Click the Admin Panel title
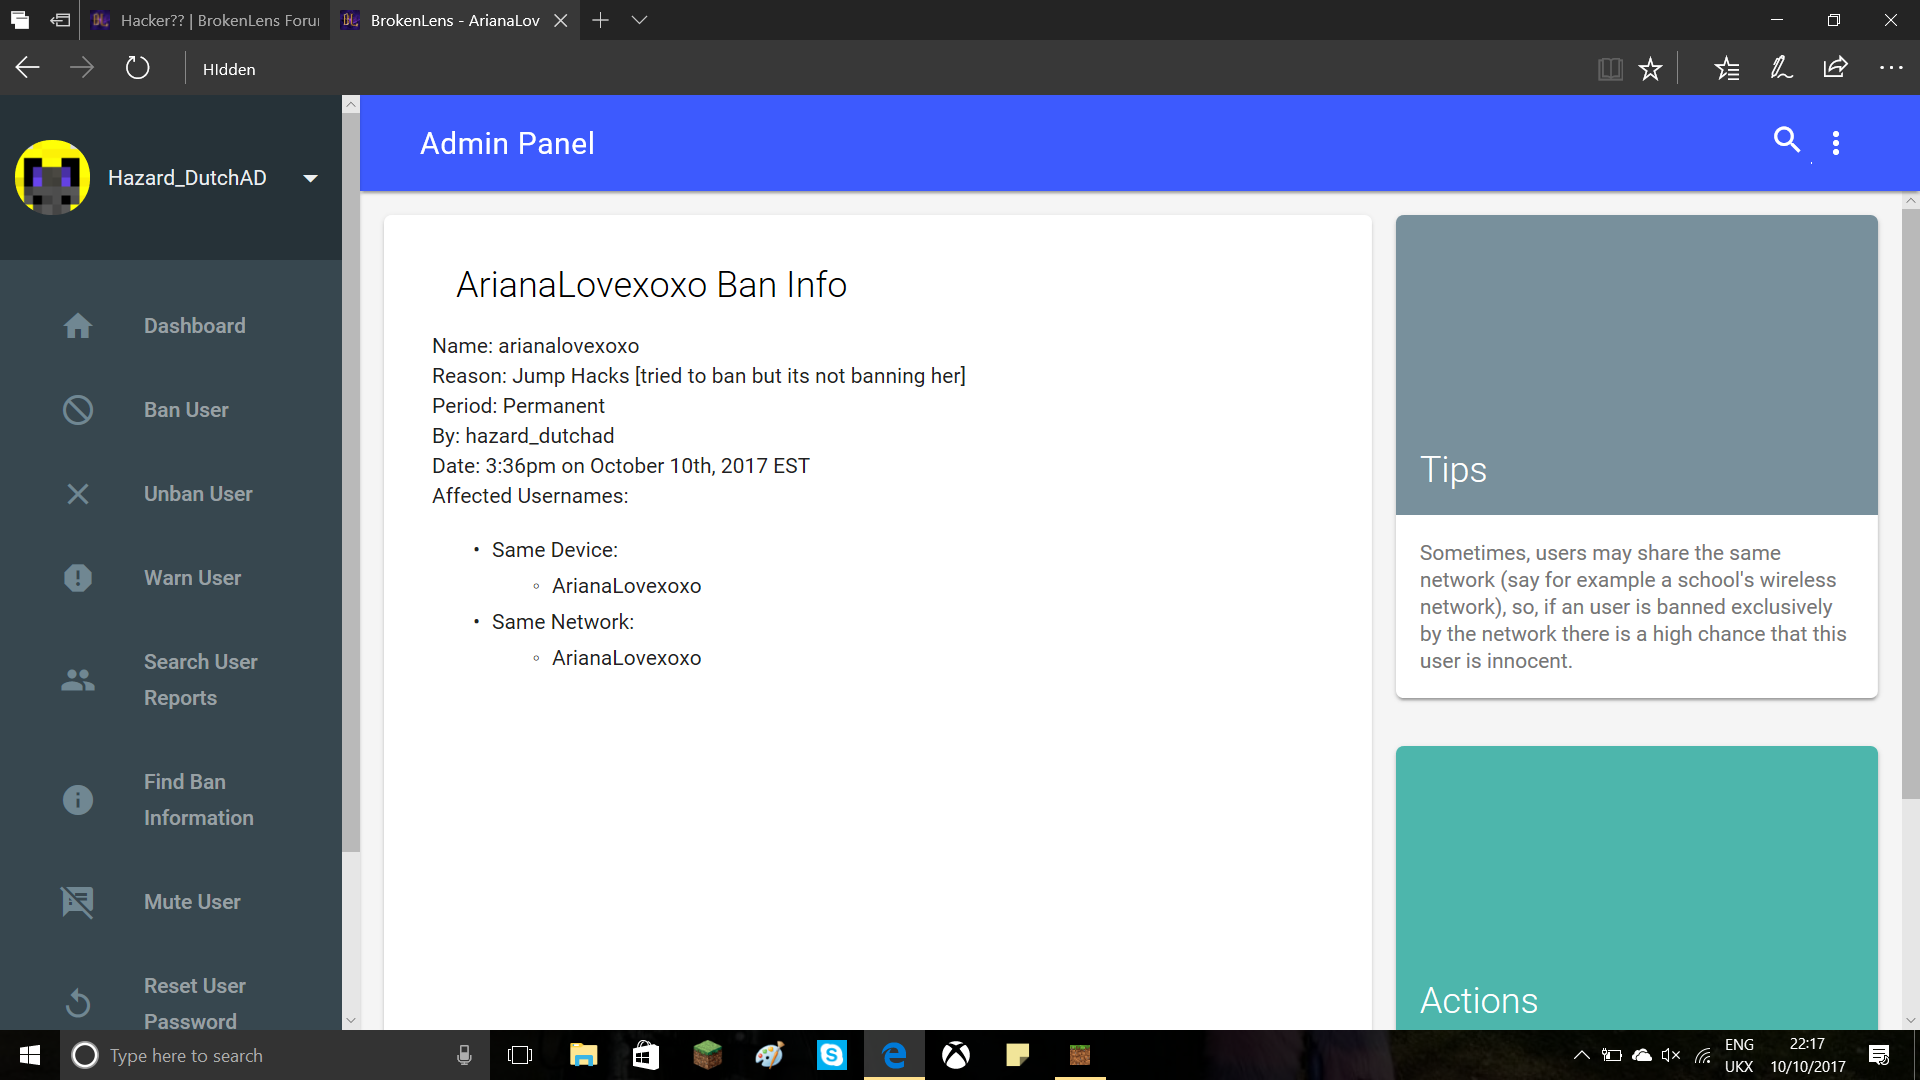The height and width of the screenshot is (1080, 1920). tap(507, 143)
